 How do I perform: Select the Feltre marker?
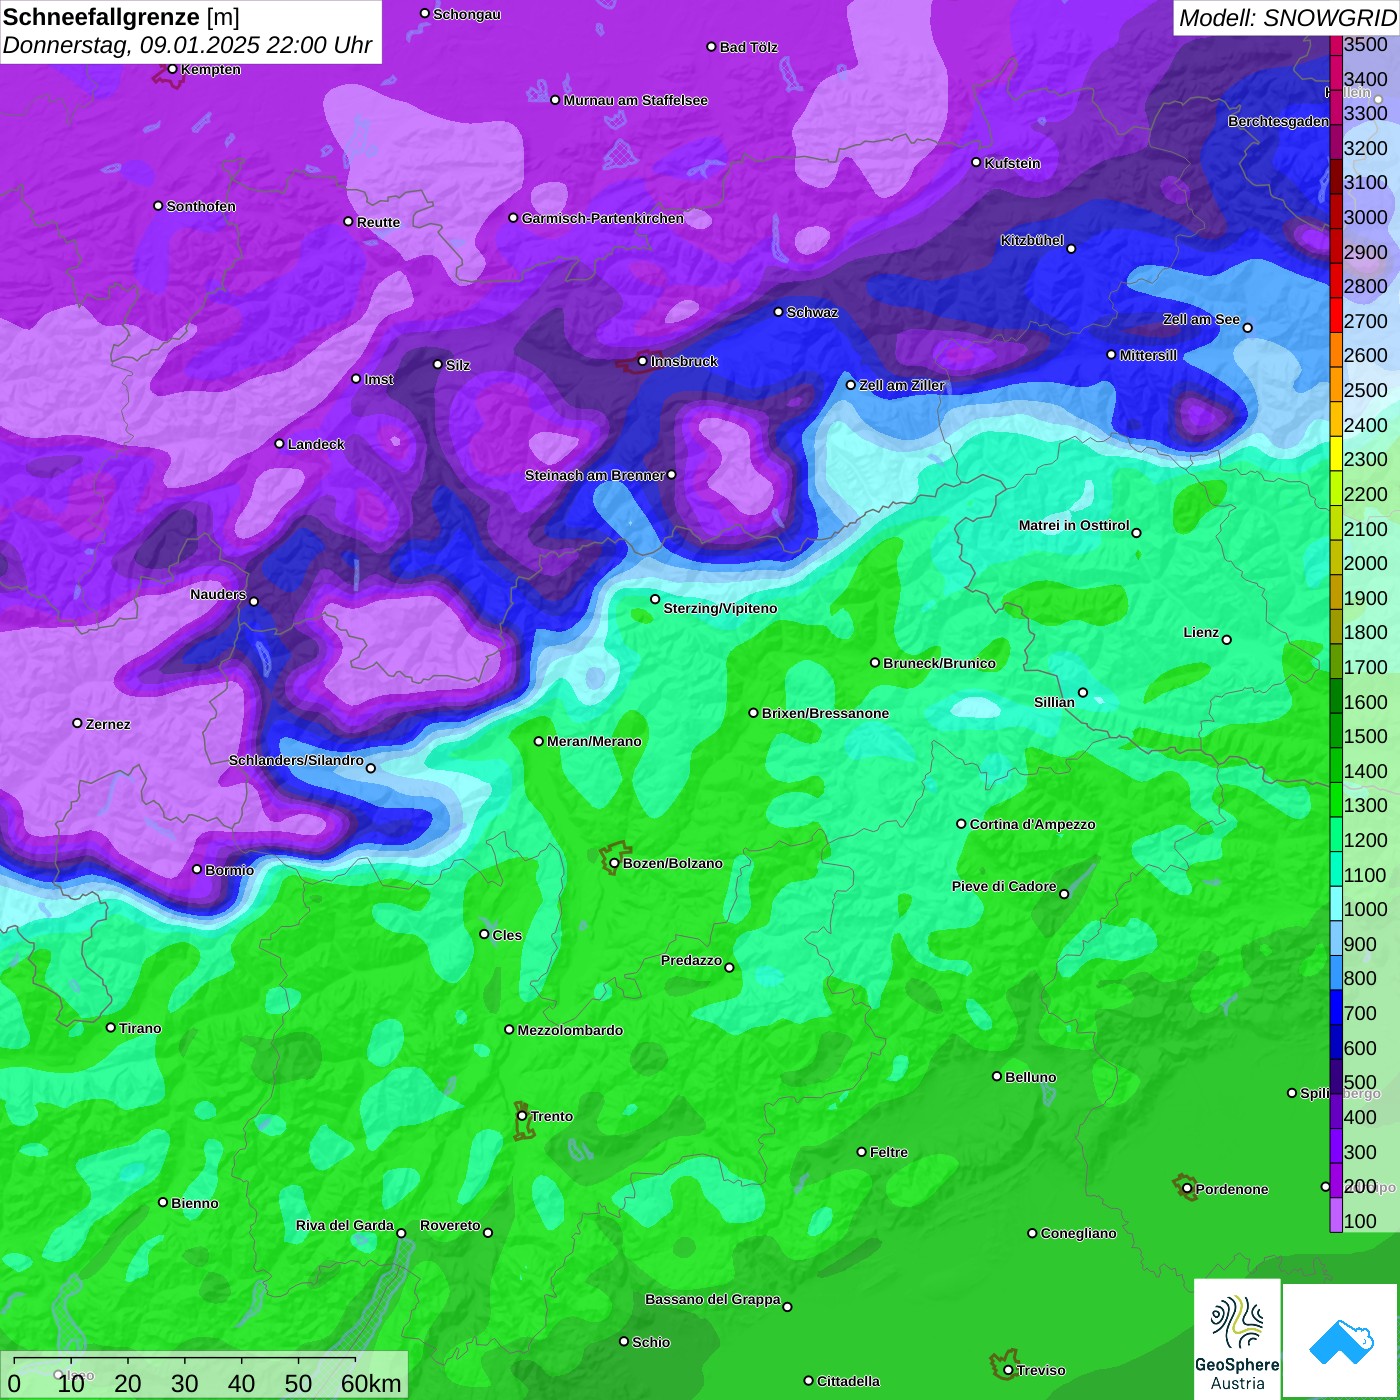coord(861,1152)
